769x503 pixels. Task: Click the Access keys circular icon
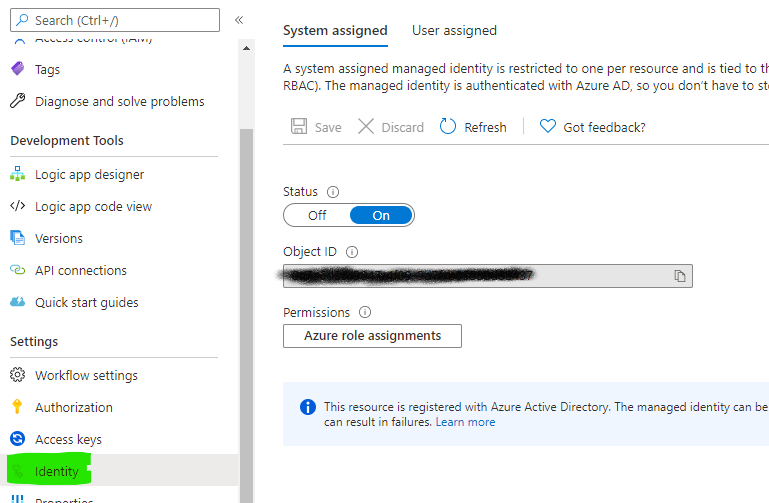click(x=18, y=438)
